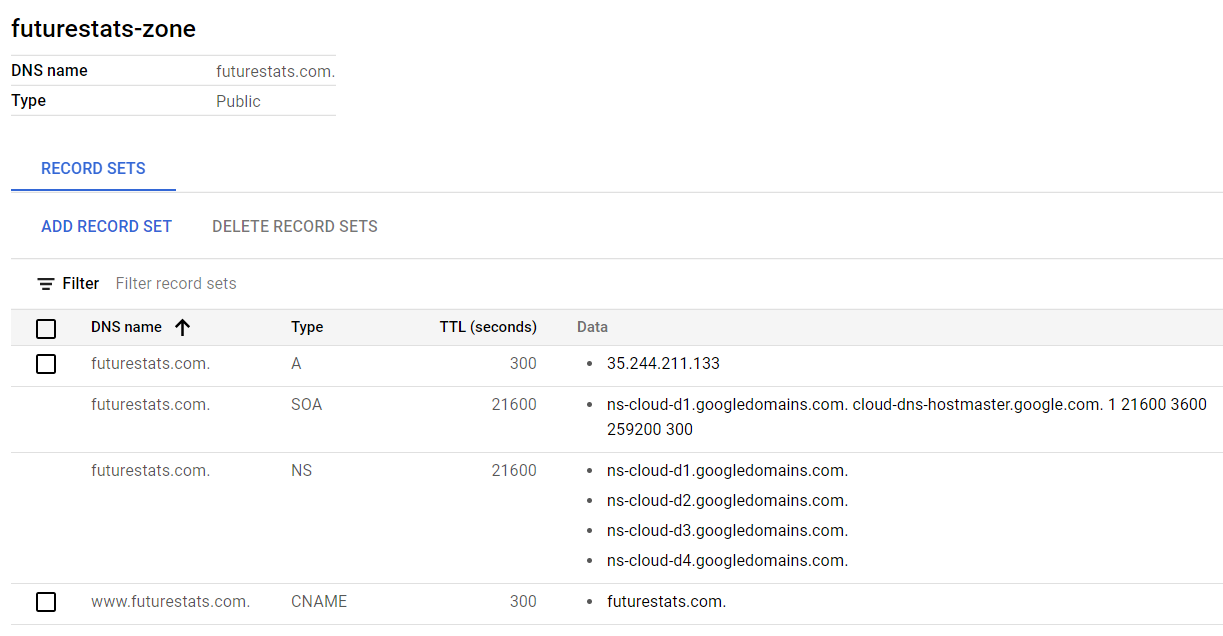The width and height of the screenshot is (1223, 636).
Task: Open the RECORD SETS tab
Action: [93, 168]
